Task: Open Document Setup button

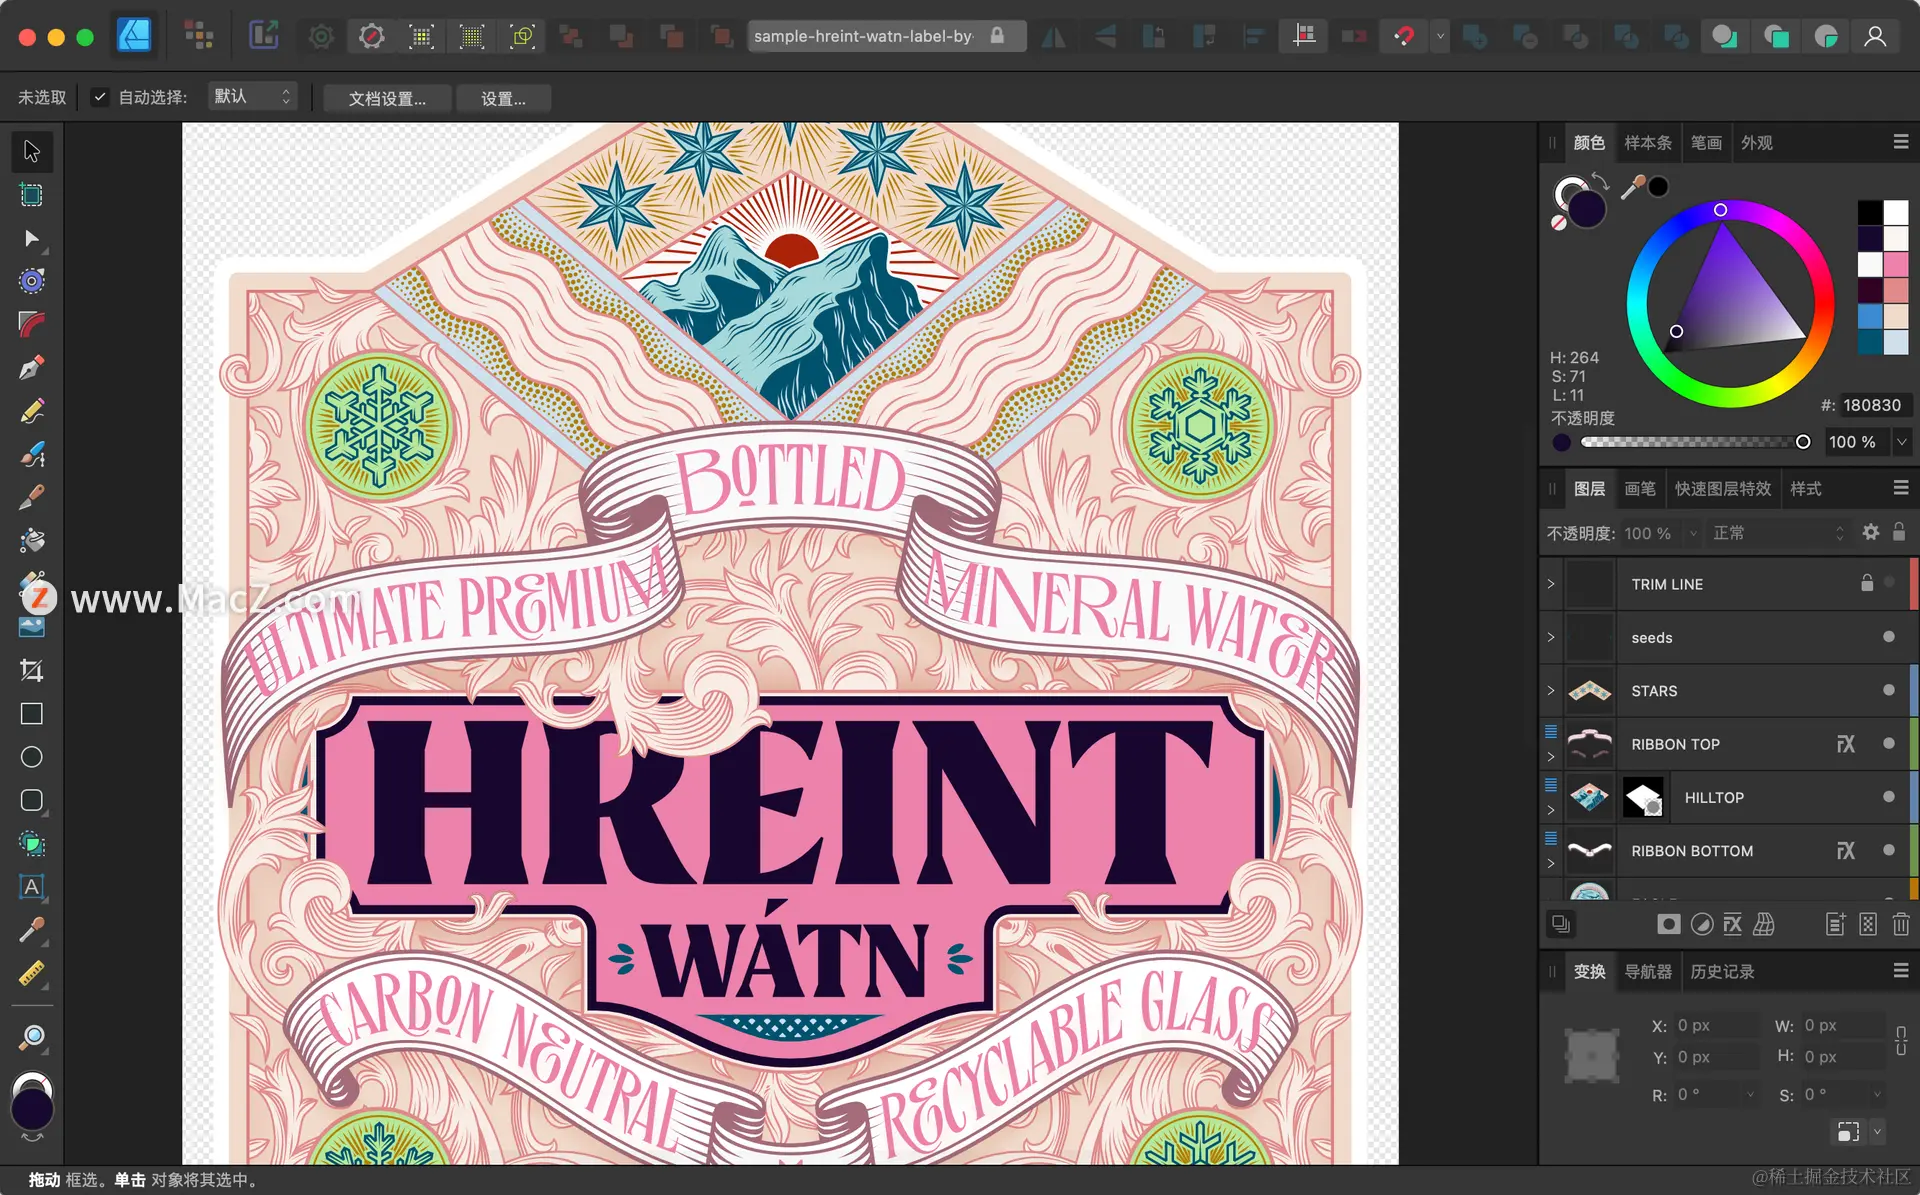Action: click(x=387, y=98)
